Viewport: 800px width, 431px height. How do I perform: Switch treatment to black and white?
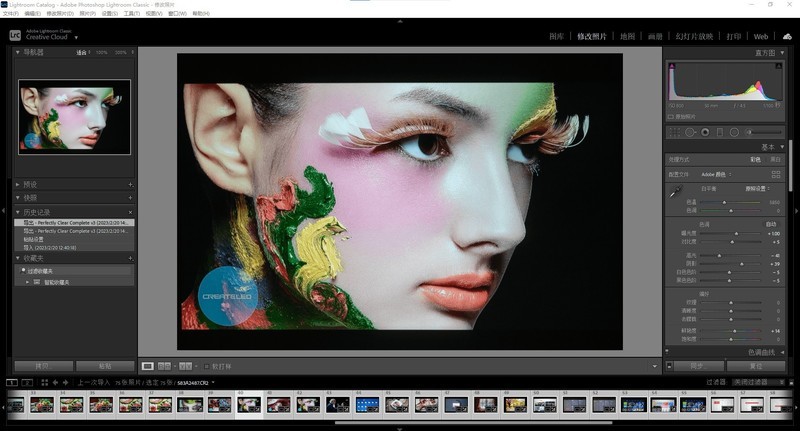coord(775,159)
